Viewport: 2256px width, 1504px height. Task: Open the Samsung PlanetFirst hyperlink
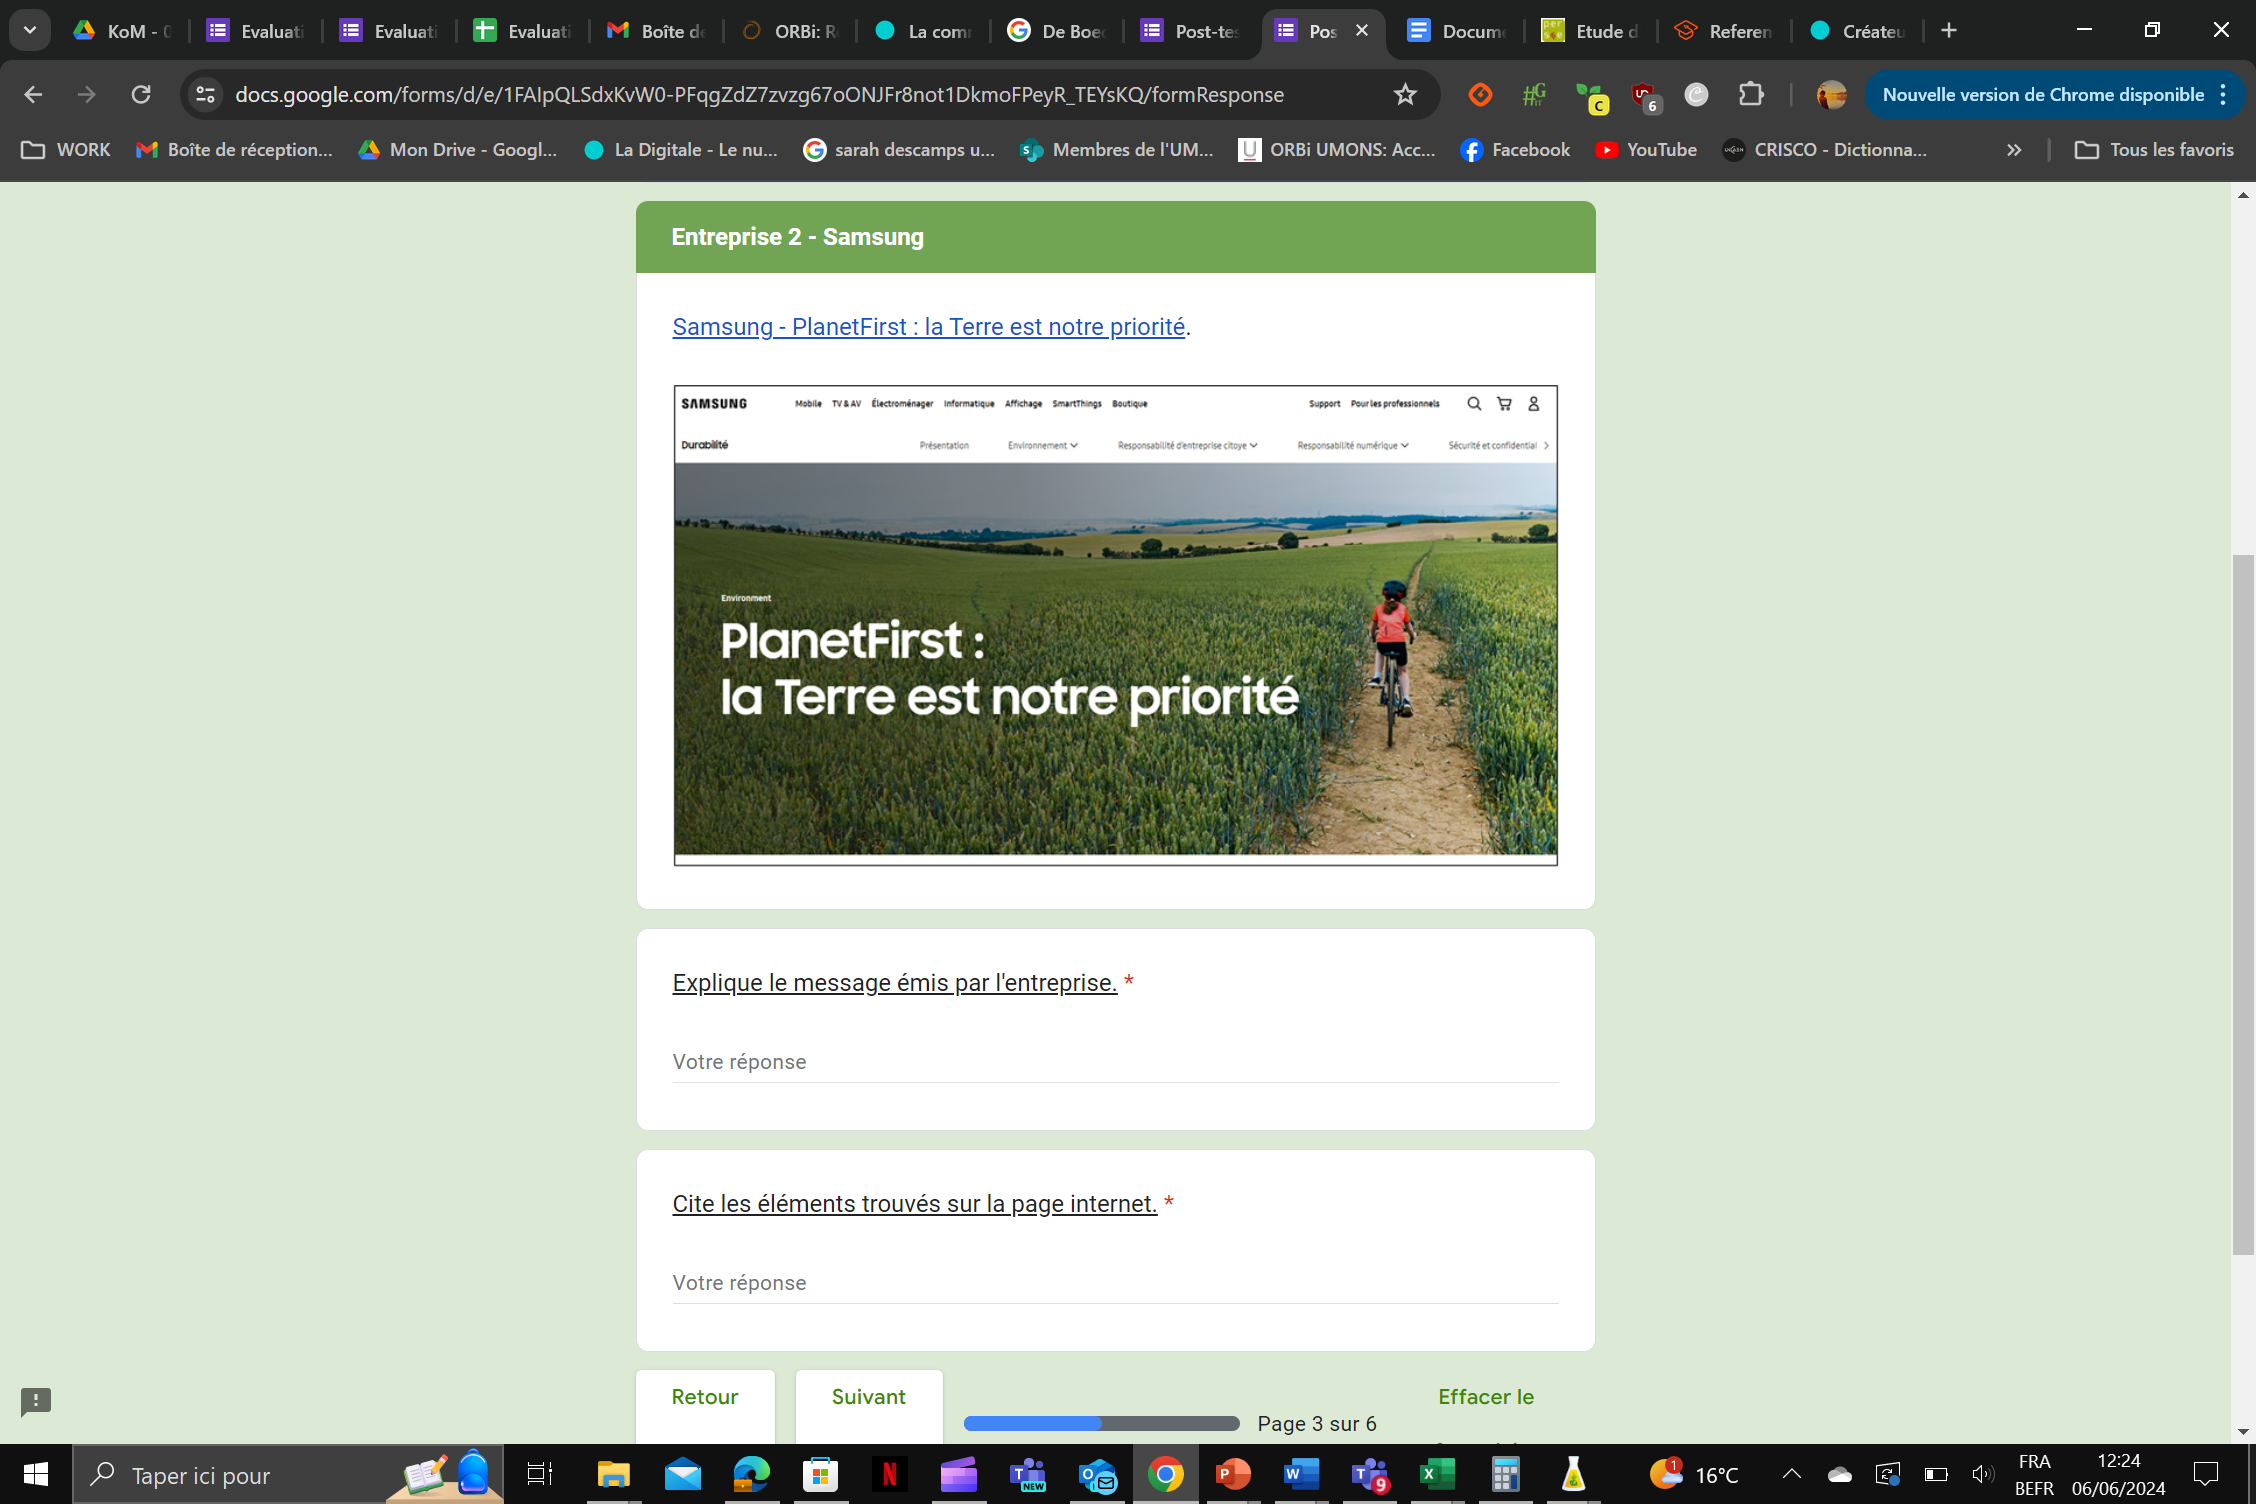tap(928, 327)
